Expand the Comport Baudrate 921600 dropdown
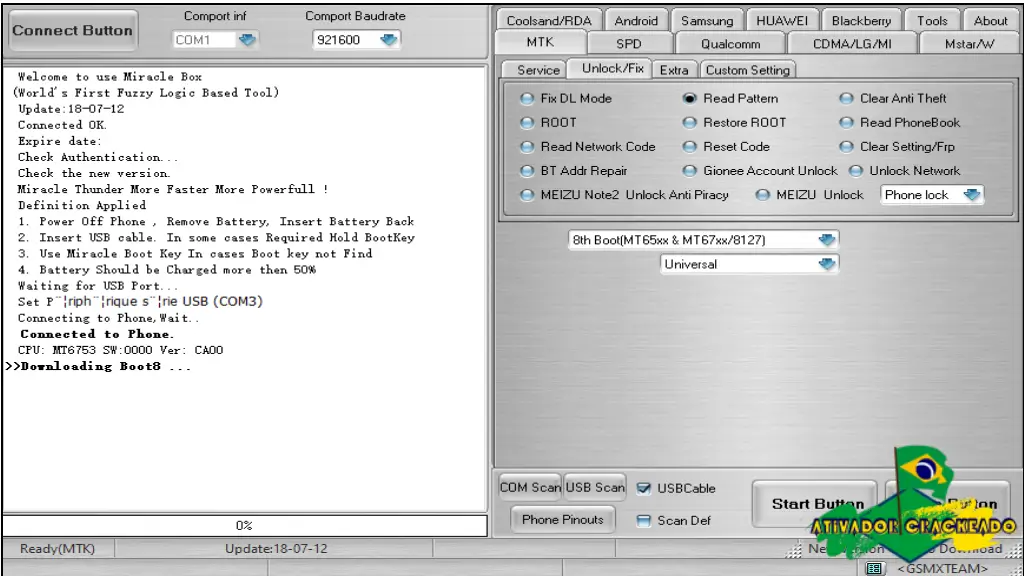Image resolution: width=1024 pixels, height=576 pixels. tap(389, 40)
